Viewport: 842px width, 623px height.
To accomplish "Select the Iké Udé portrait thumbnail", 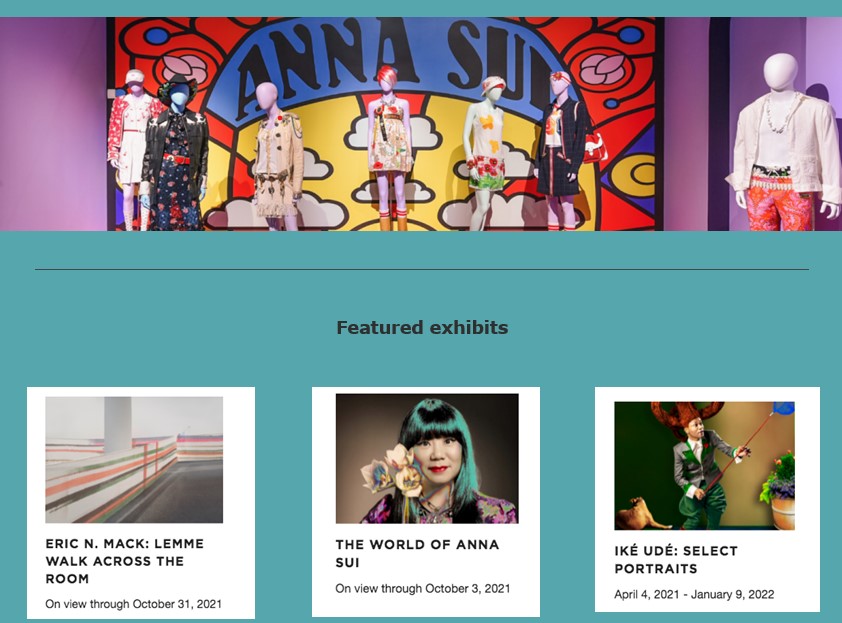I will coord(705,466).
